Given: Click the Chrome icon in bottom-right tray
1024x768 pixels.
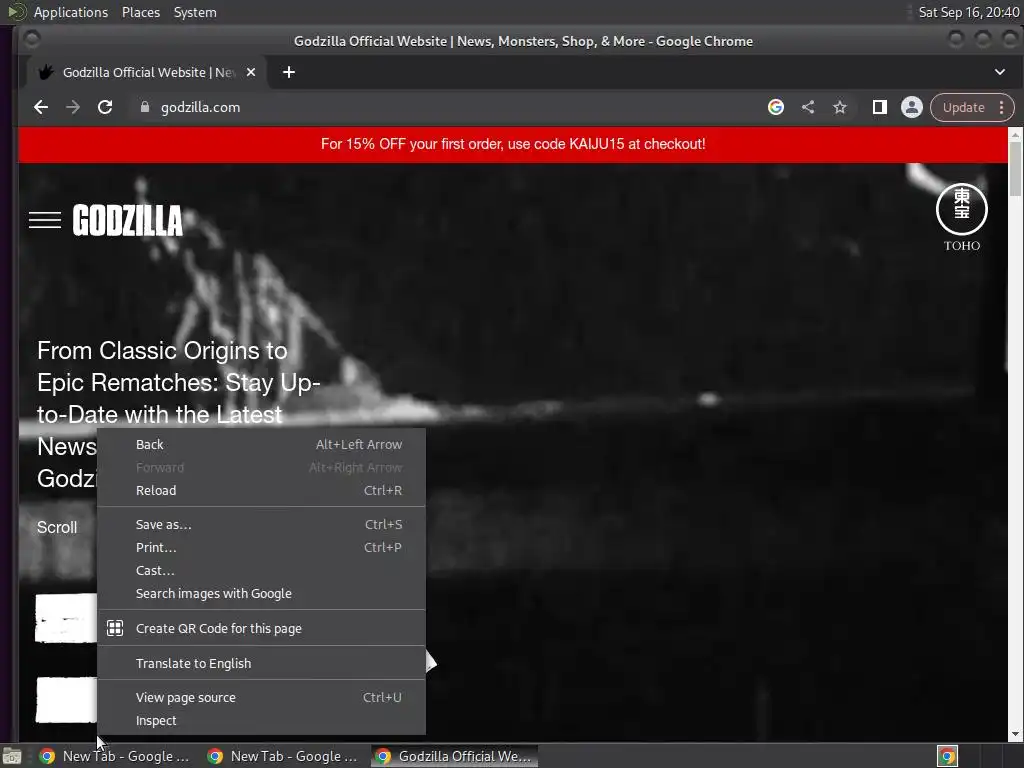Looking at the screenshot, I should pos(947,756).
